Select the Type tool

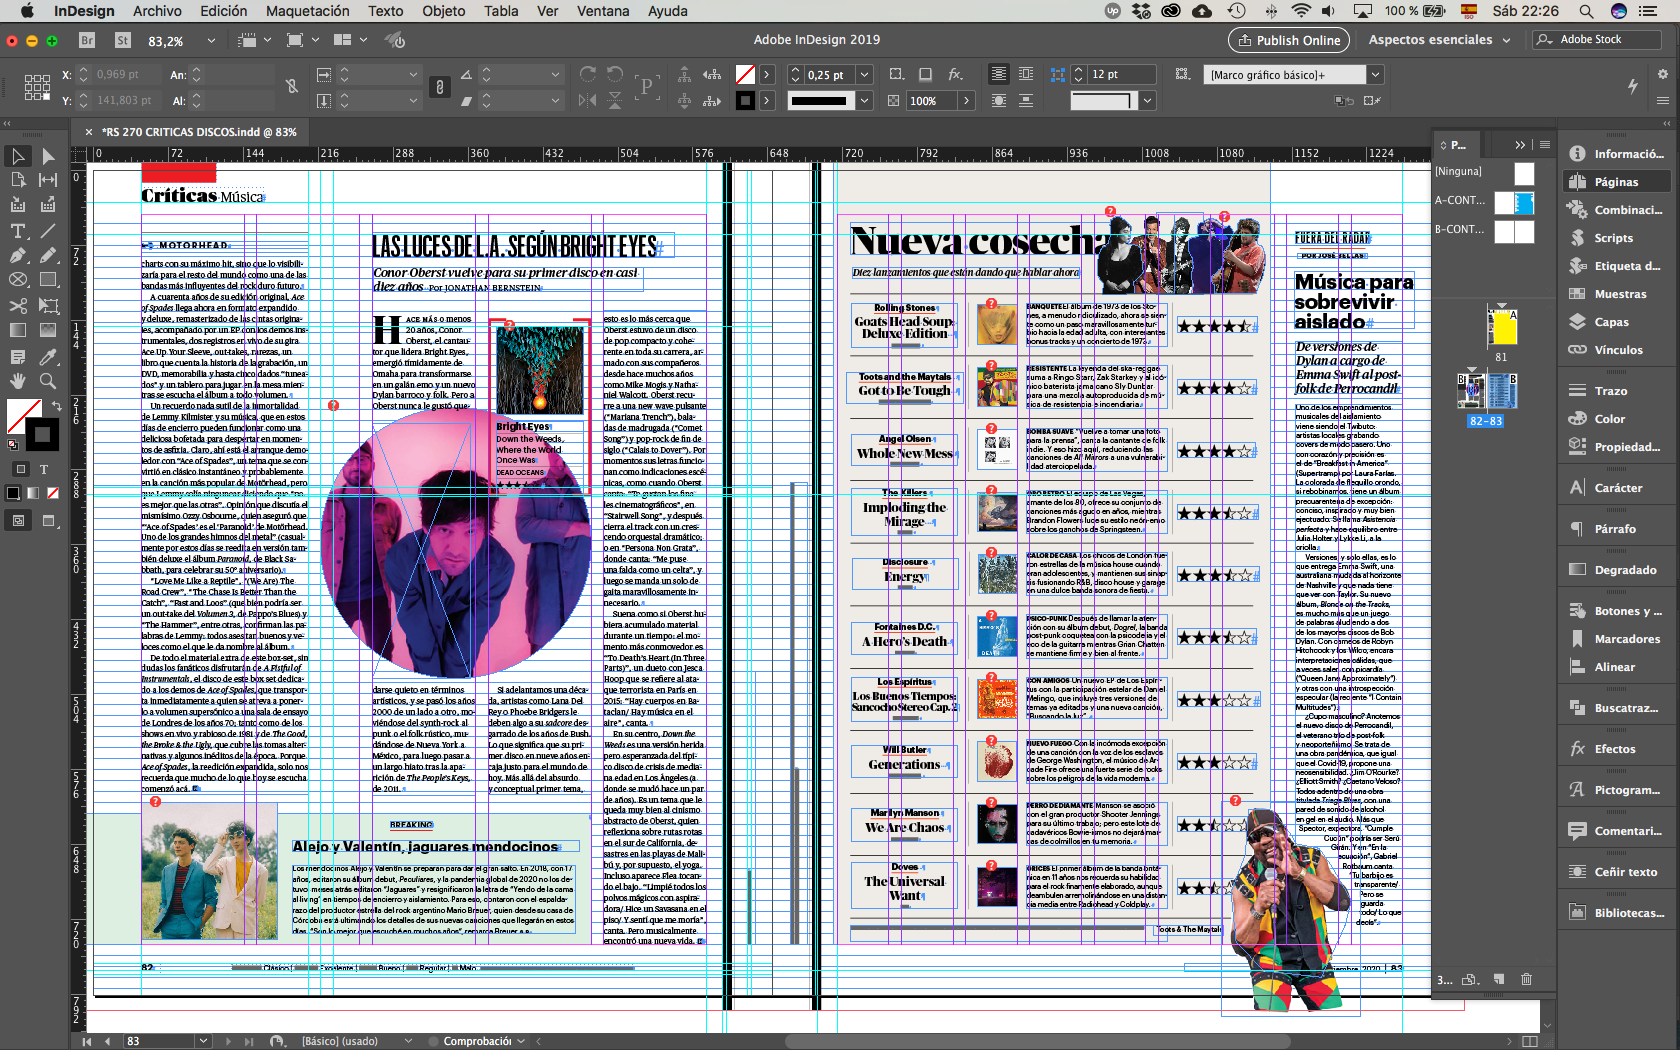click(x=17, y=230)
